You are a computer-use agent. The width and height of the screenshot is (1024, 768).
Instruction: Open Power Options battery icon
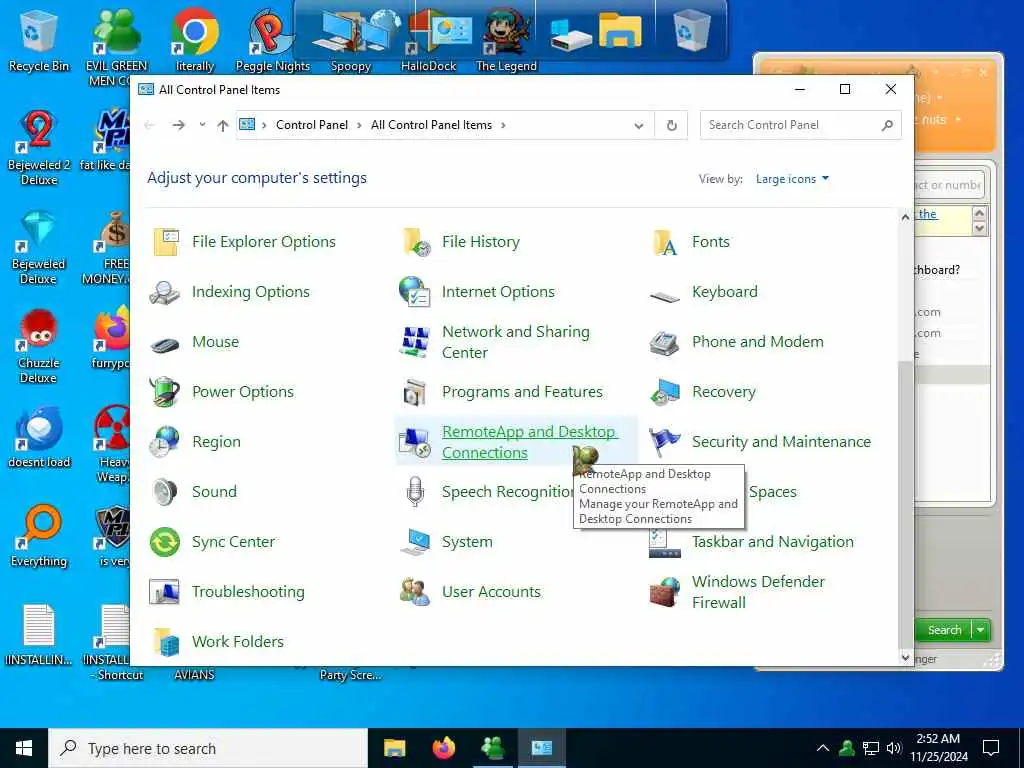(165, 392)
